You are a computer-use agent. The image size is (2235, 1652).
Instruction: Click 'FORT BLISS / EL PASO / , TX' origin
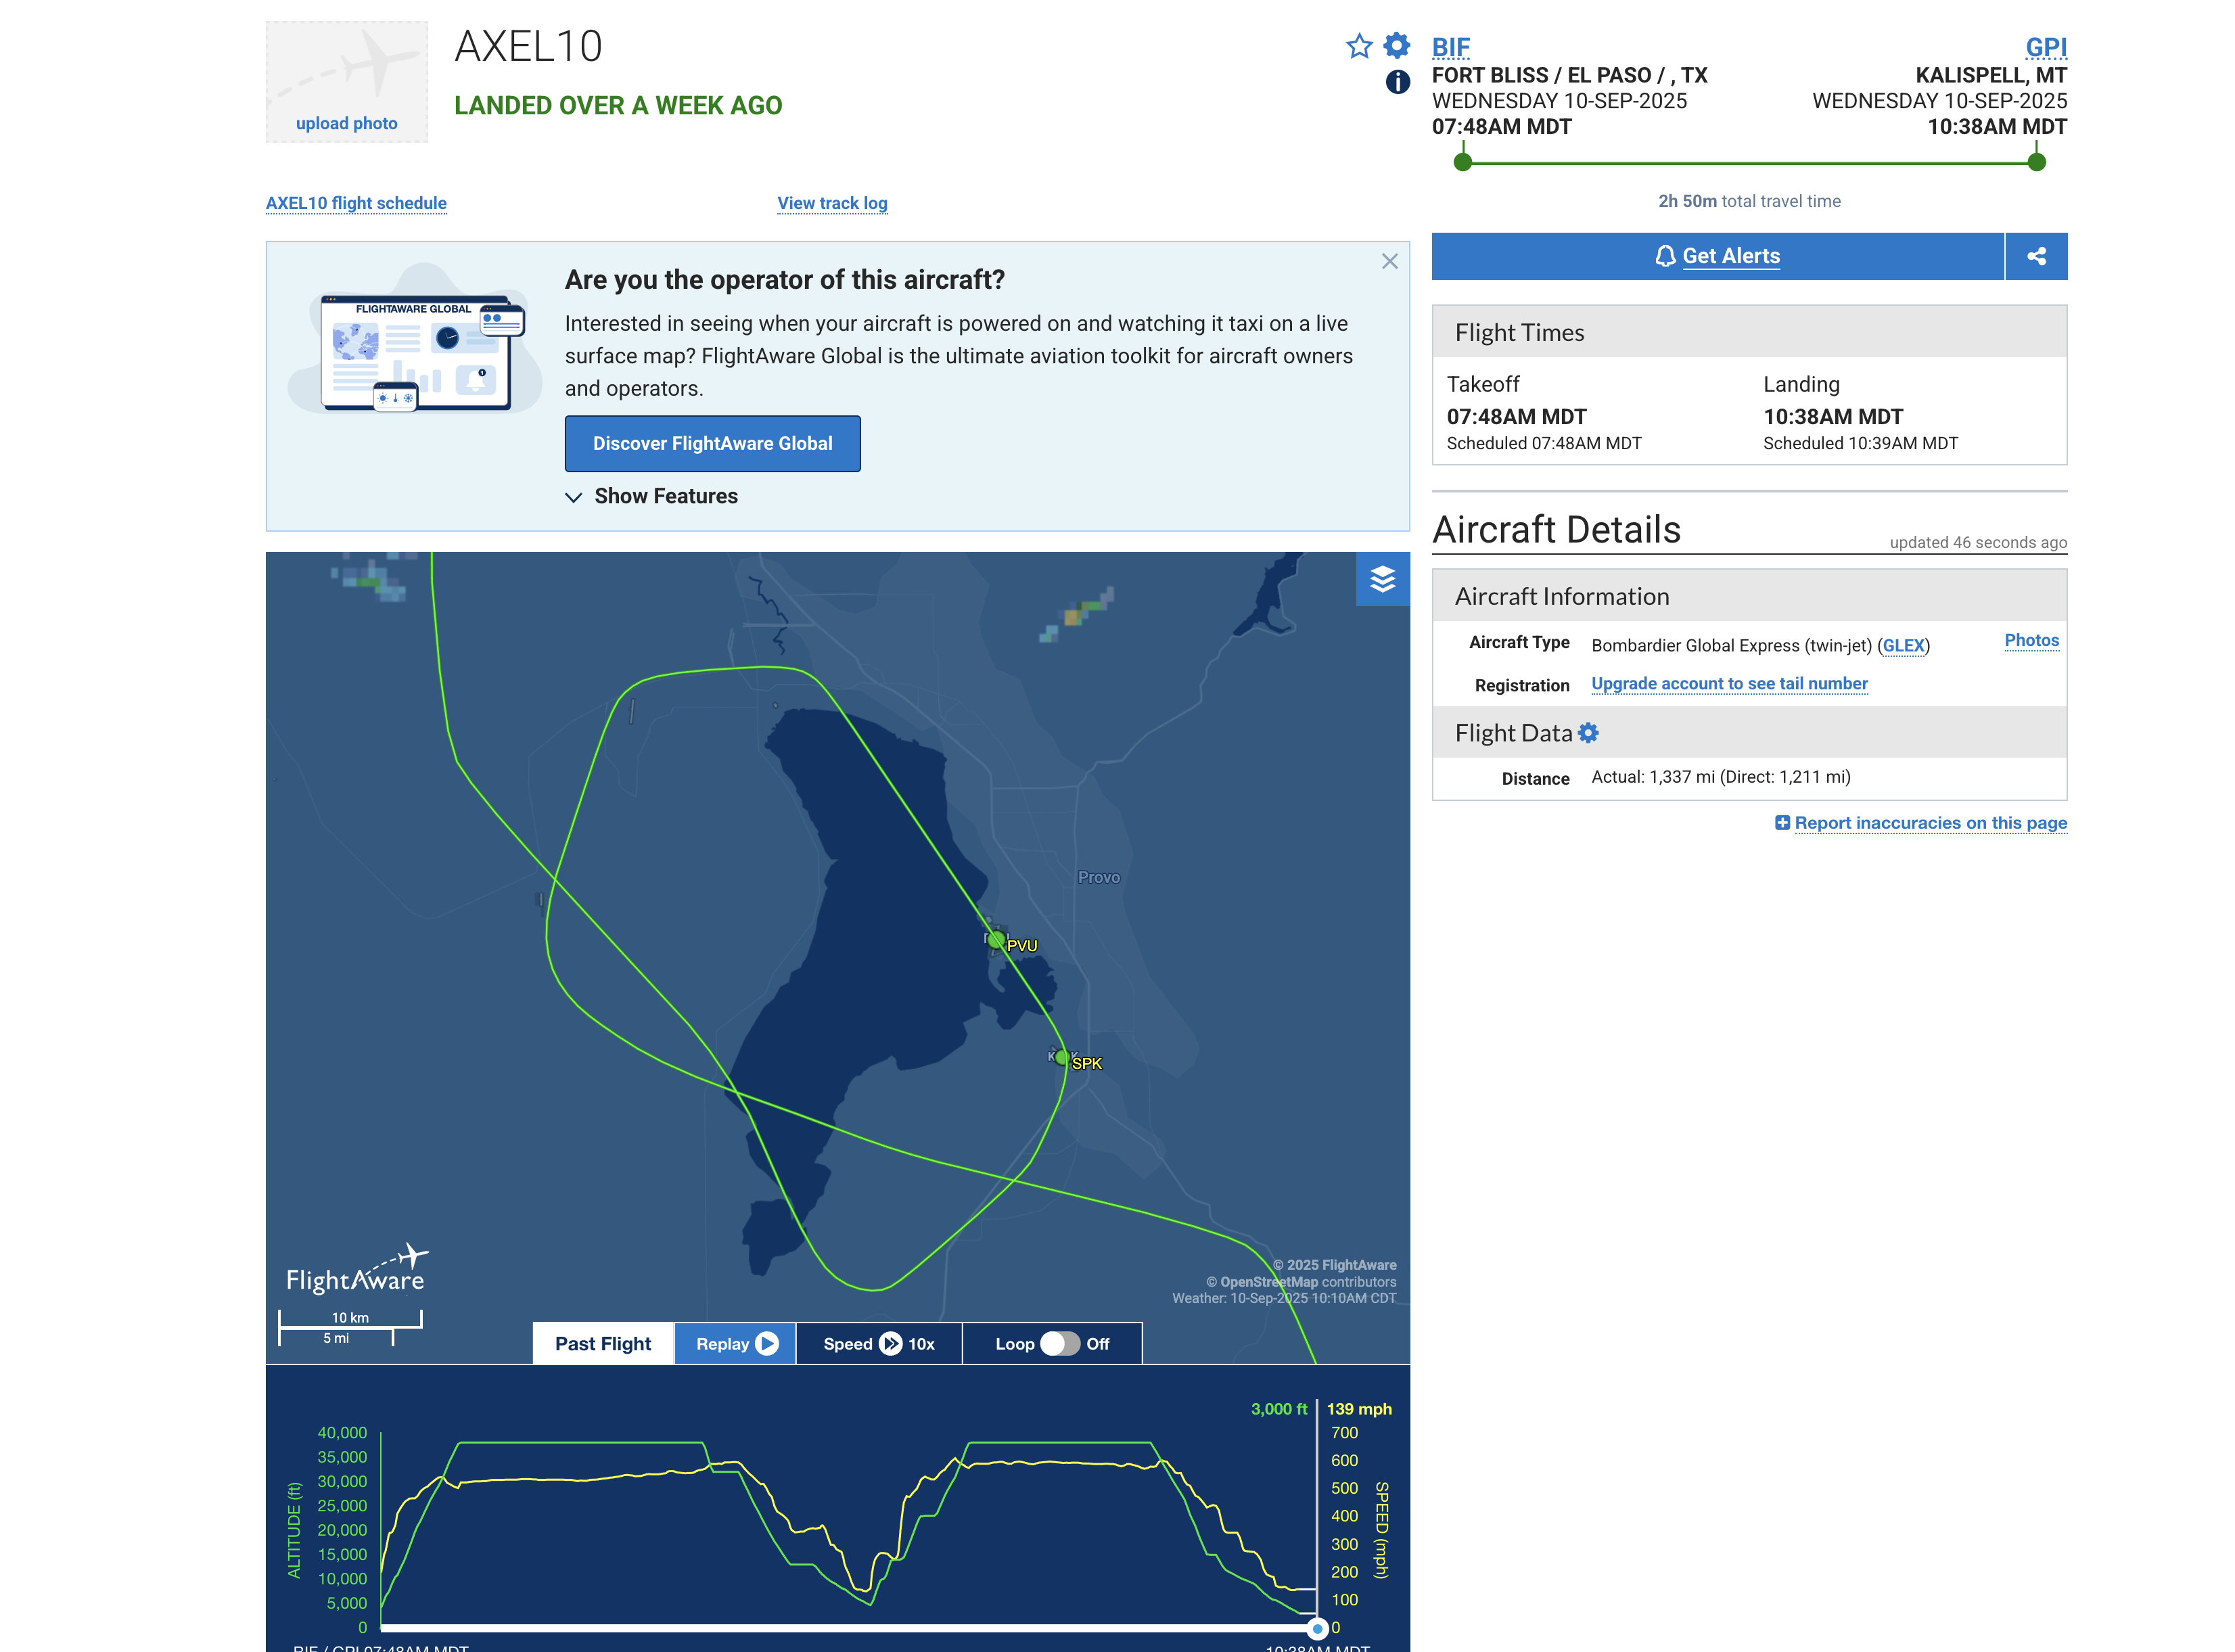1569,76
